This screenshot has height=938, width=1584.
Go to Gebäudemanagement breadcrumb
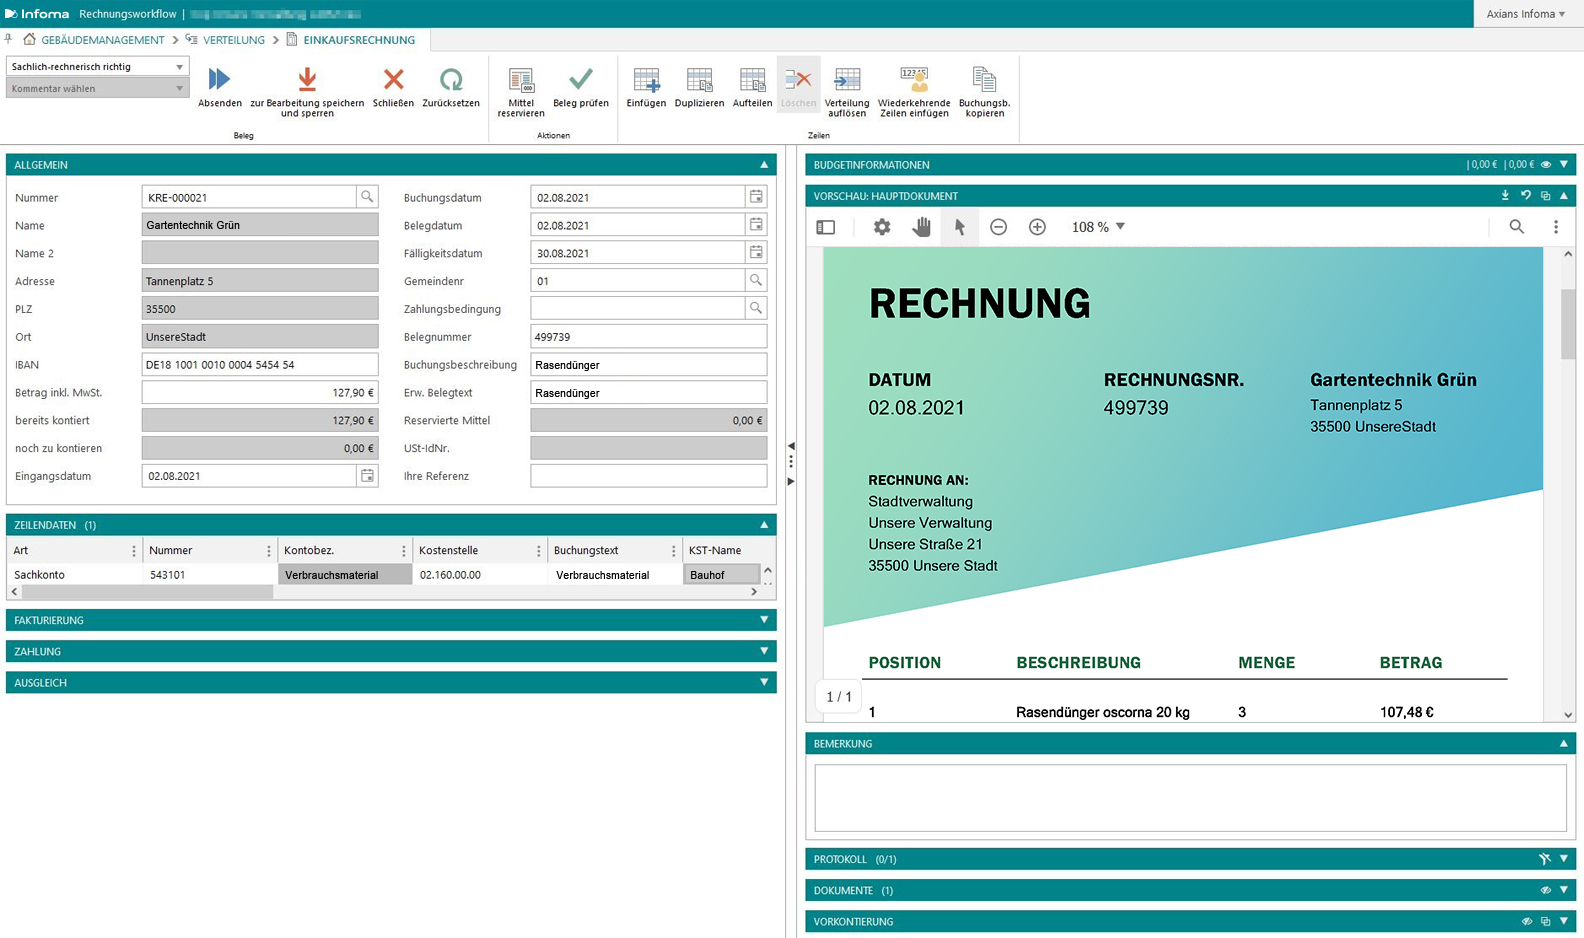coord(102,40)
